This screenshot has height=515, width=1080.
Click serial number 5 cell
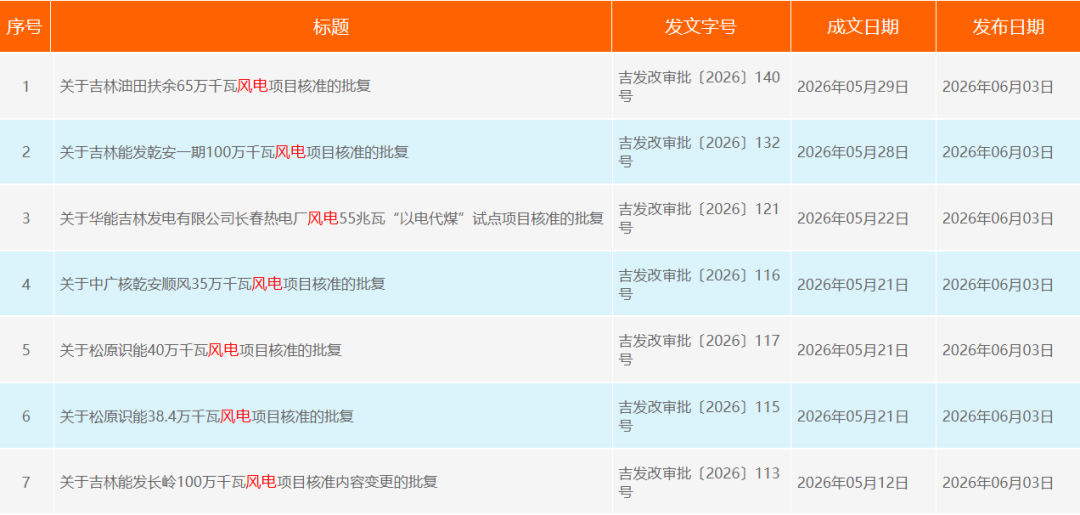[x=26, y=350]
